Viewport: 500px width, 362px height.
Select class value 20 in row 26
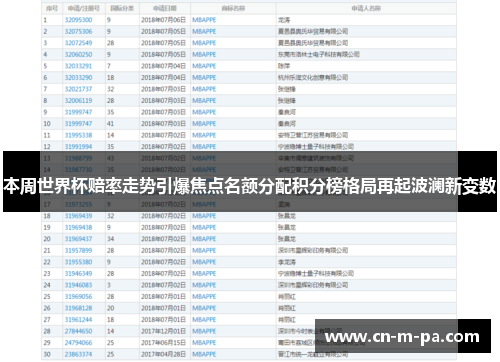pyautogui.click(x=110, y=308)
